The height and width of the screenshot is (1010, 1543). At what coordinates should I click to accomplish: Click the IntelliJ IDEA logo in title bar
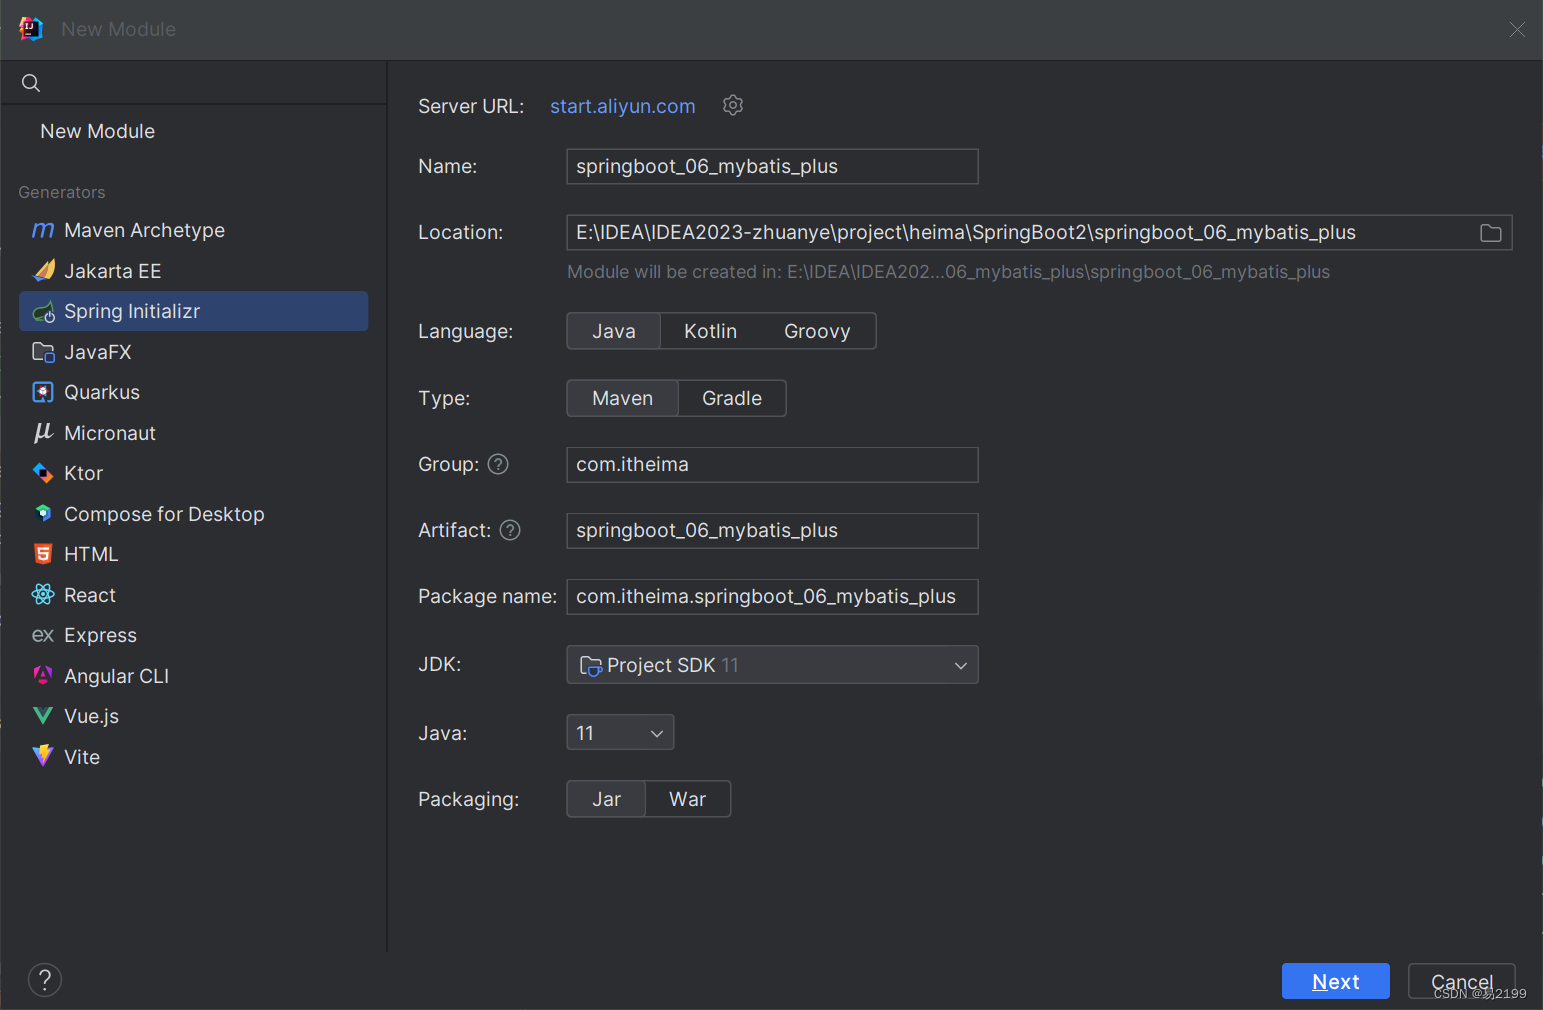(x=31, y=29)
